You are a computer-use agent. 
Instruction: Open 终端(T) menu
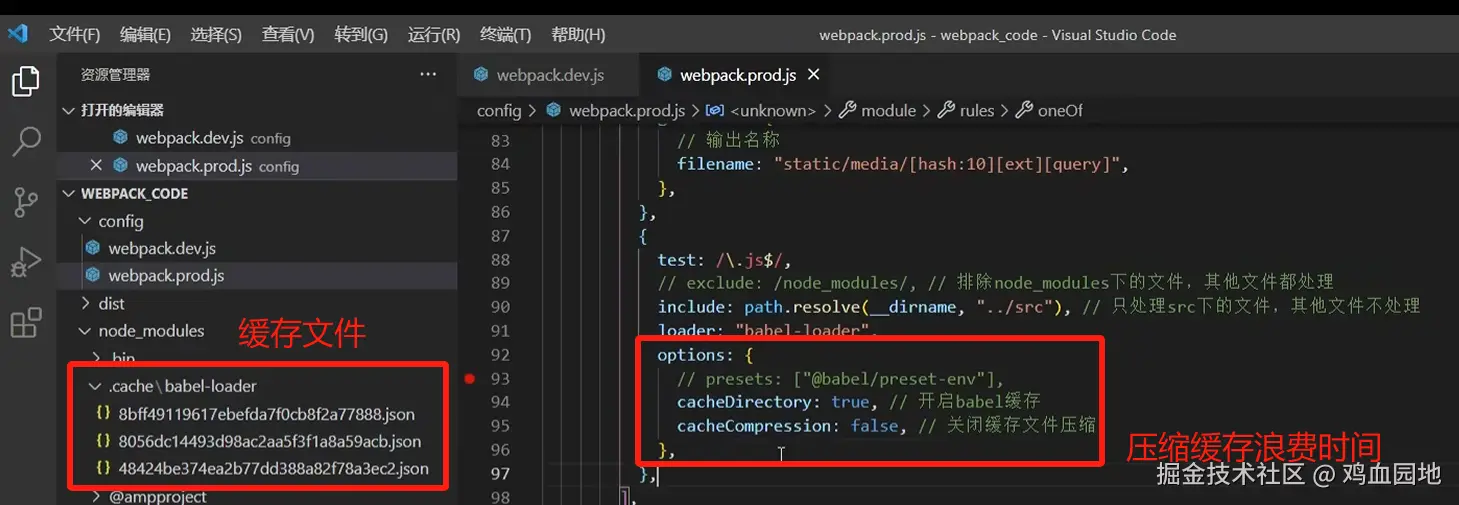coord(506,34)
